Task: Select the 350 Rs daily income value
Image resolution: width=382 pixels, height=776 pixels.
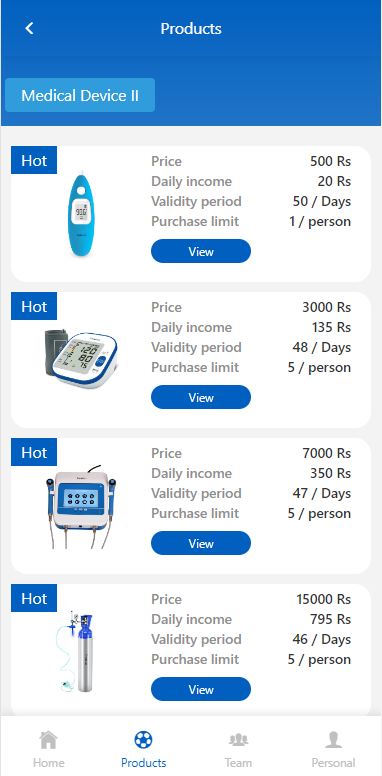Action: (331, 473)
